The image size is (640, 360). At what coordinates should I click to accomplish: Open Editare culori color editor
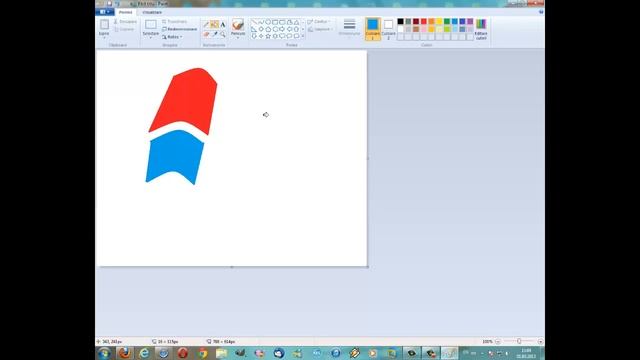point(481,29)
